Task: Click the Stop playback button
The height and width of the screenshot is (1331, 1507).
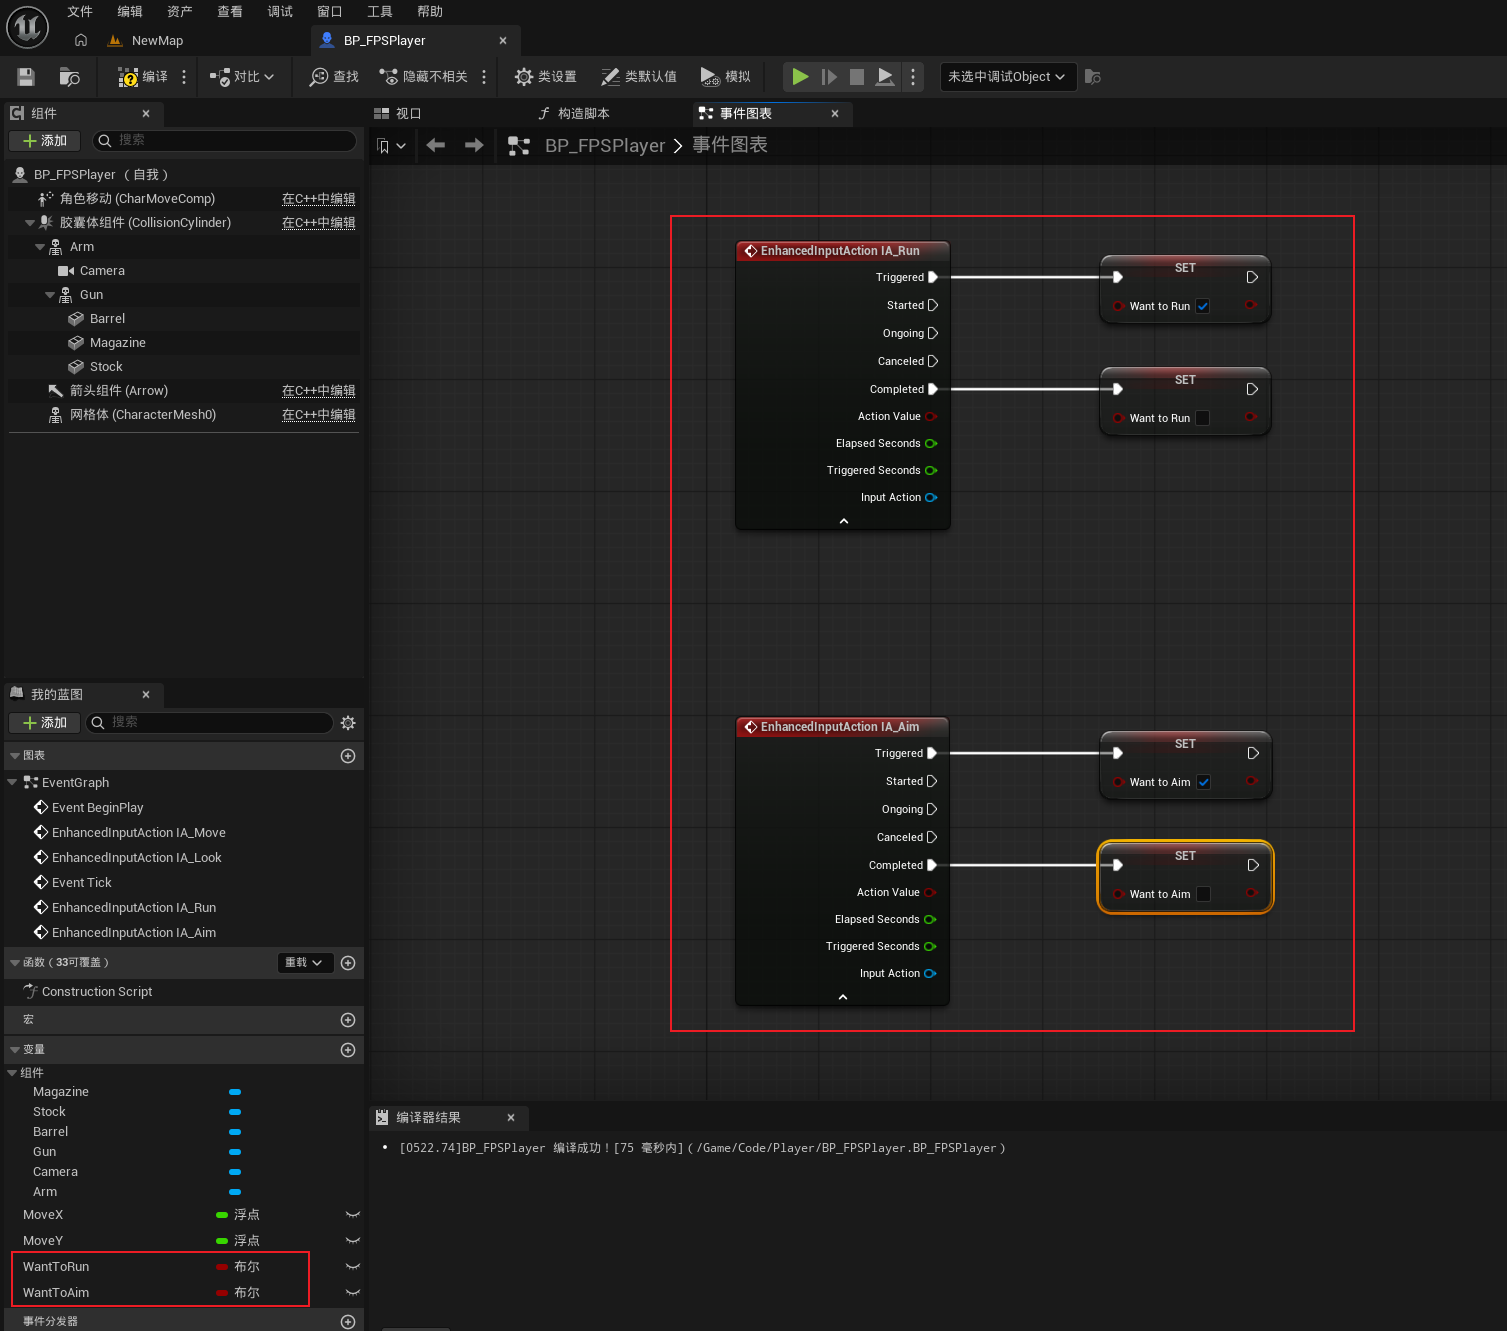Action: 857,77
